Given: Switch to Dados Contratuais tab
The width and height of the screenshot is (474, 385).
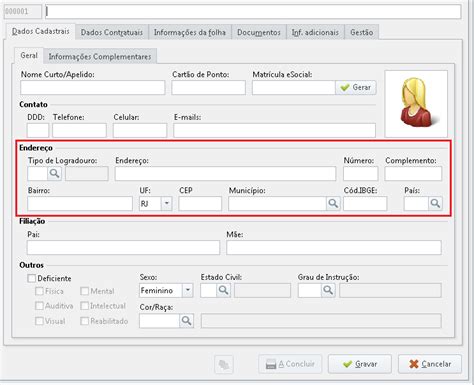Looking at the screenshot, I should pos(112,32).
